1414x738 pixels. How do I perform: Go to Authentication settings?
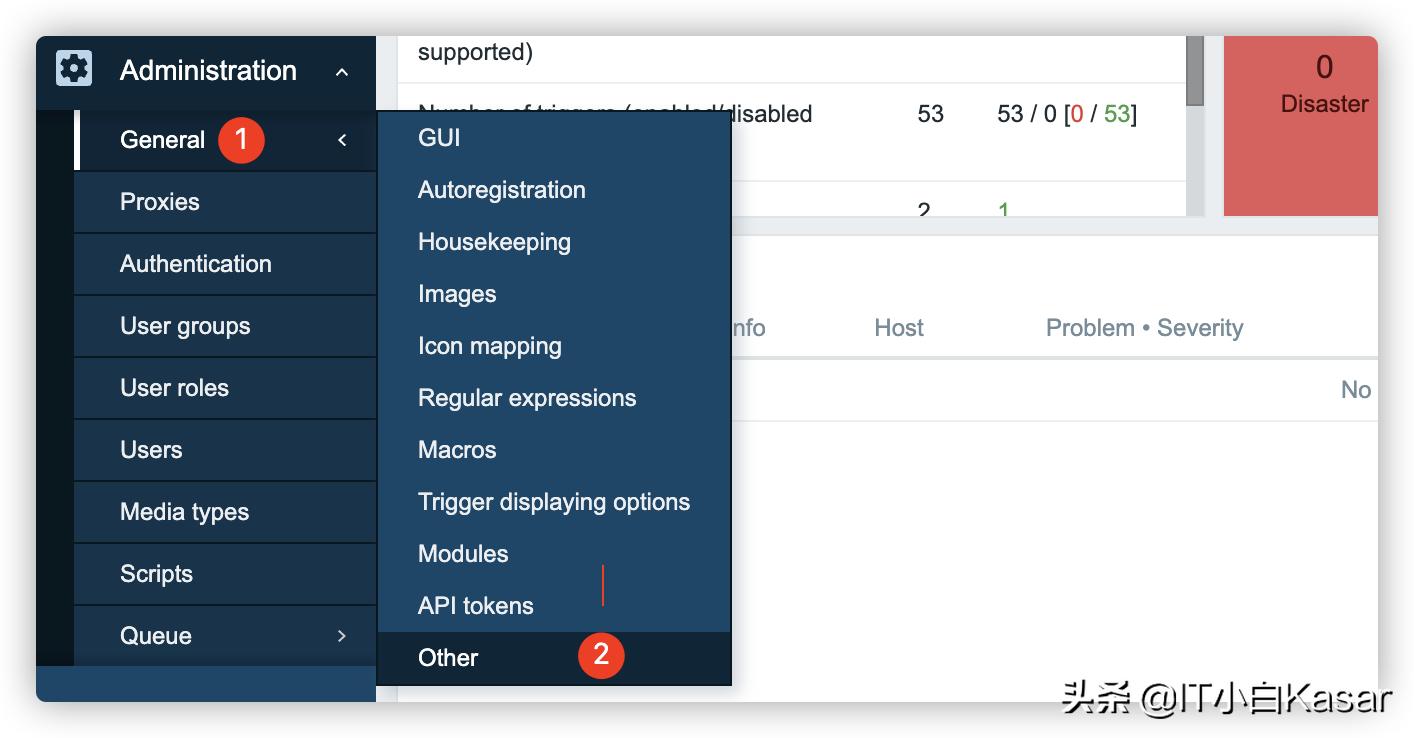(x=196, y=264)
